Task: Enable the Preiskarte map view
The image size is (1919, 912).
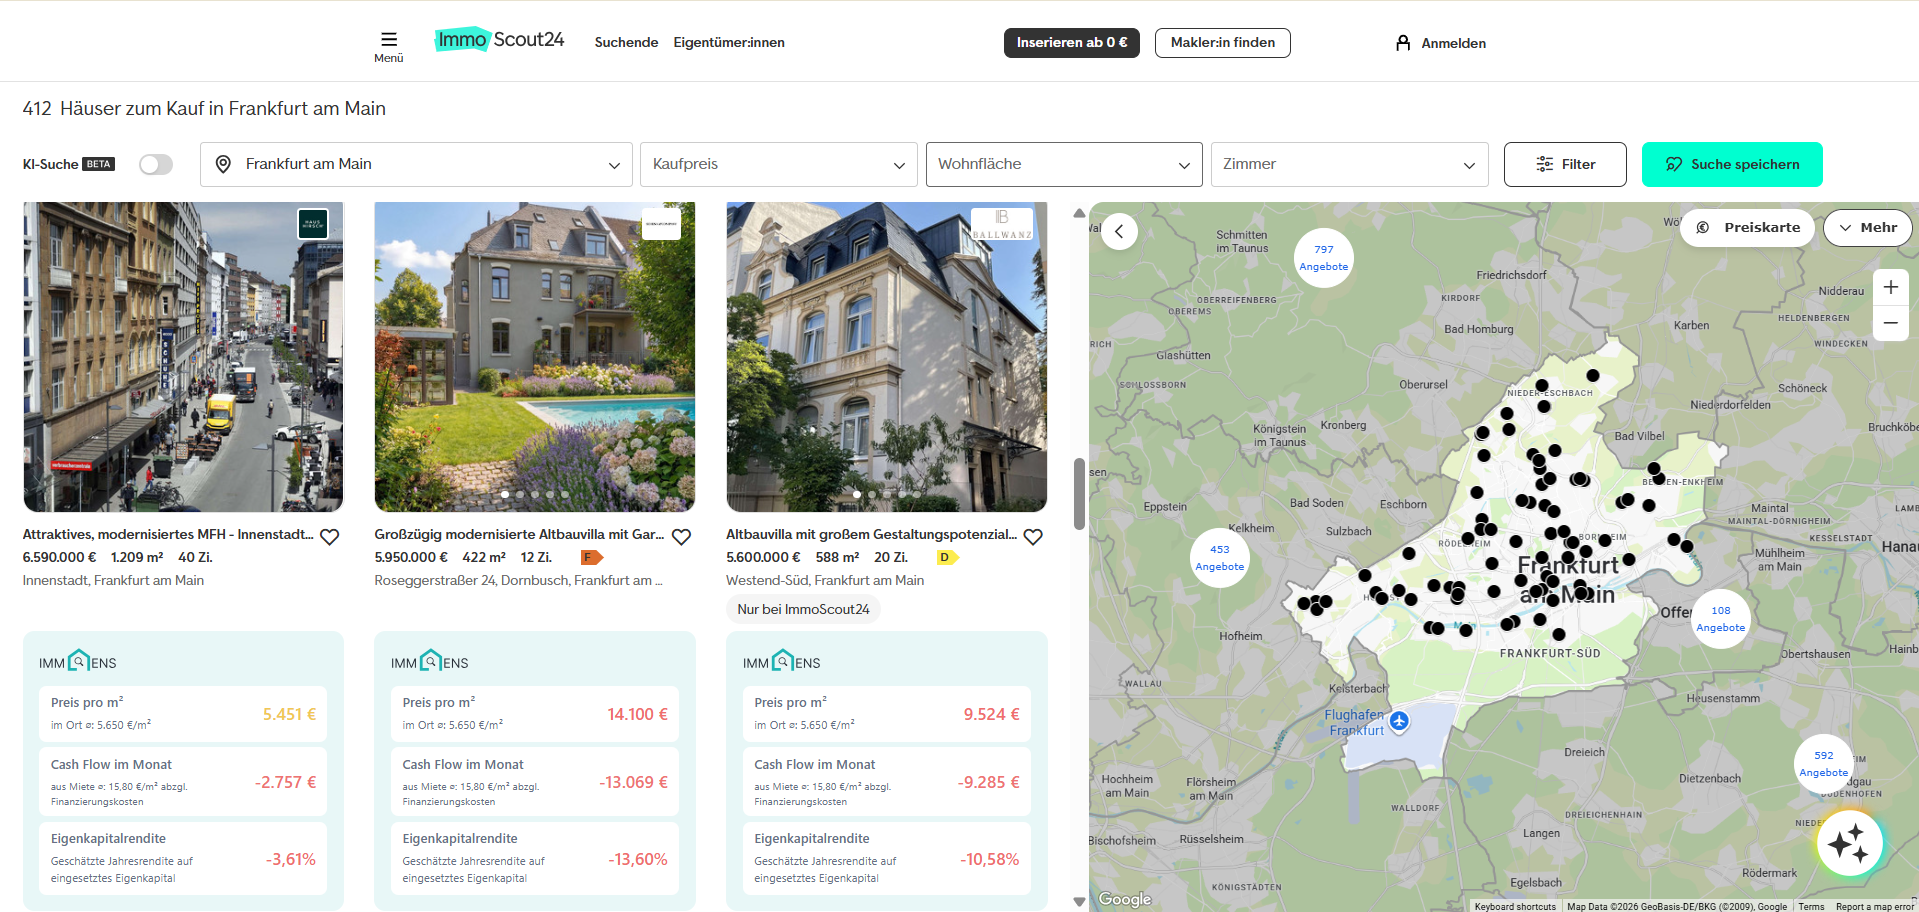Action: tap(1747, 228)
